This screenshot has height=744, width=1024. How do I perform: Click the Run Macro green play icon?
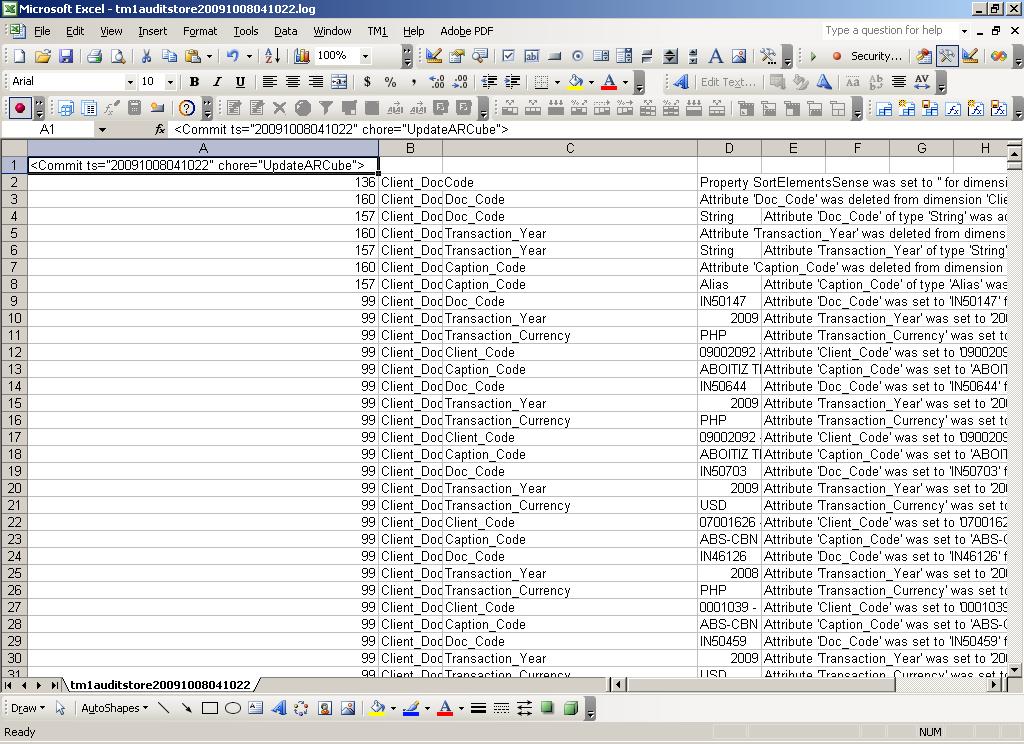(813, 56)
